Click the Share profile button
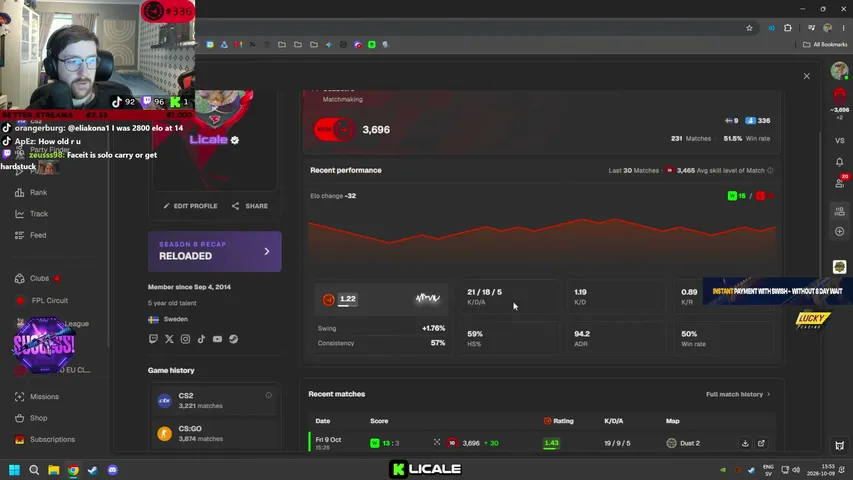The height and width of the screenshot is (480, 853). [250, 206]
